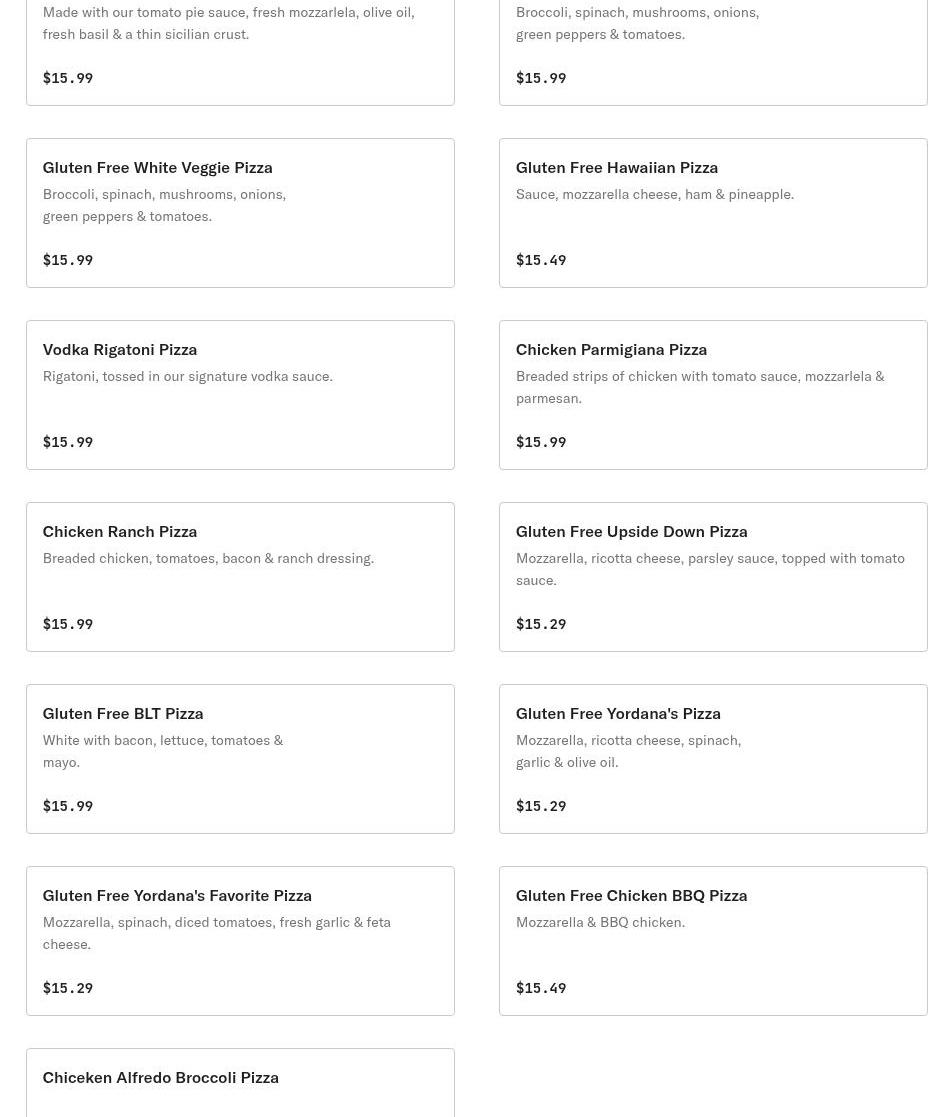Select Gluten Free Hawaiian Pizza title
This screenshot has height=1117, width=950.
point(616,167)
